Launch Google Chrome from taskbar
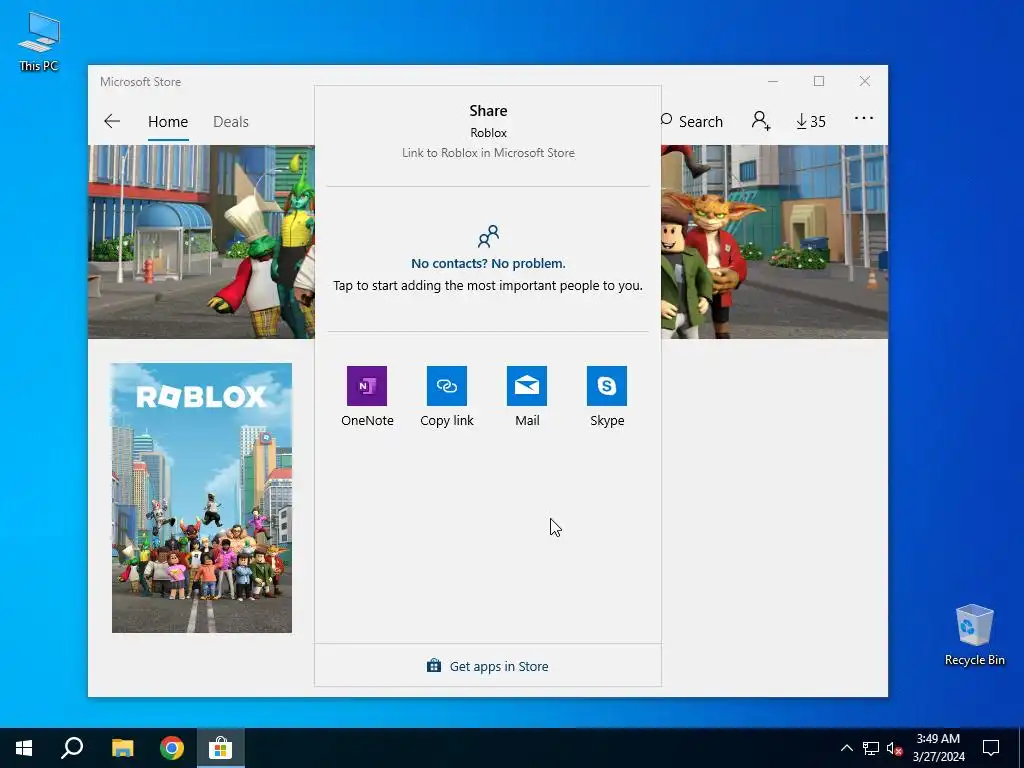This screenshot has height=768, width=1024. click(x=172, y=748)
